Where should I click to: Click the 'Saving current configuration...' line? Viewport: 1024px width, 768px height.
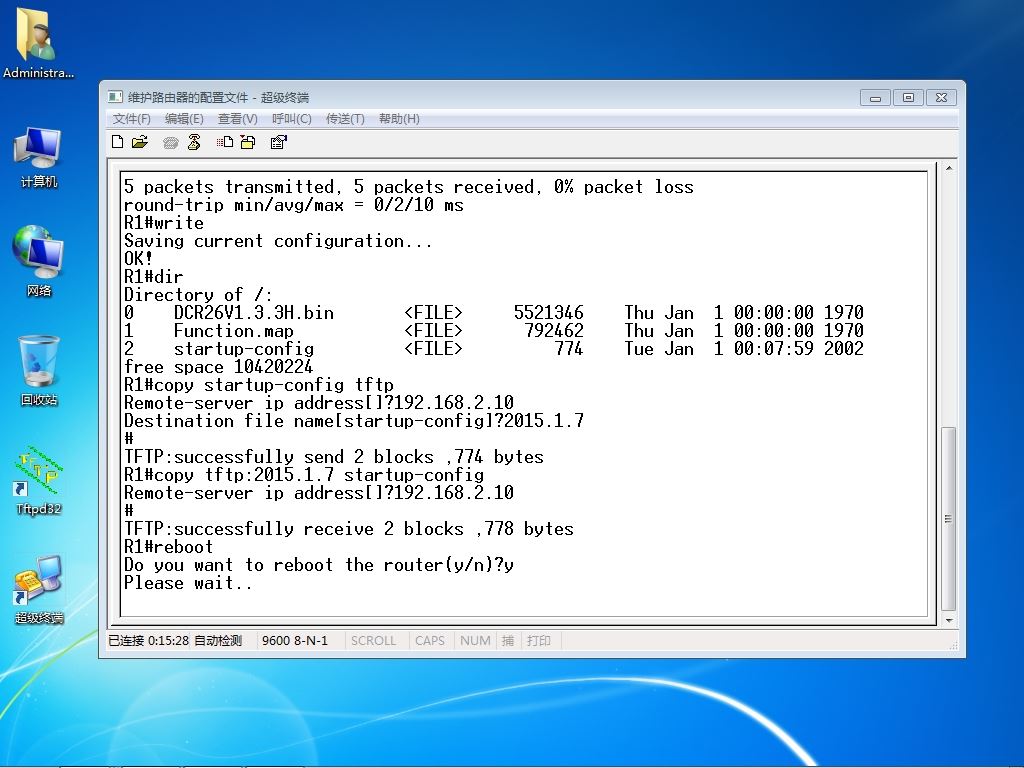pos(278,241)
